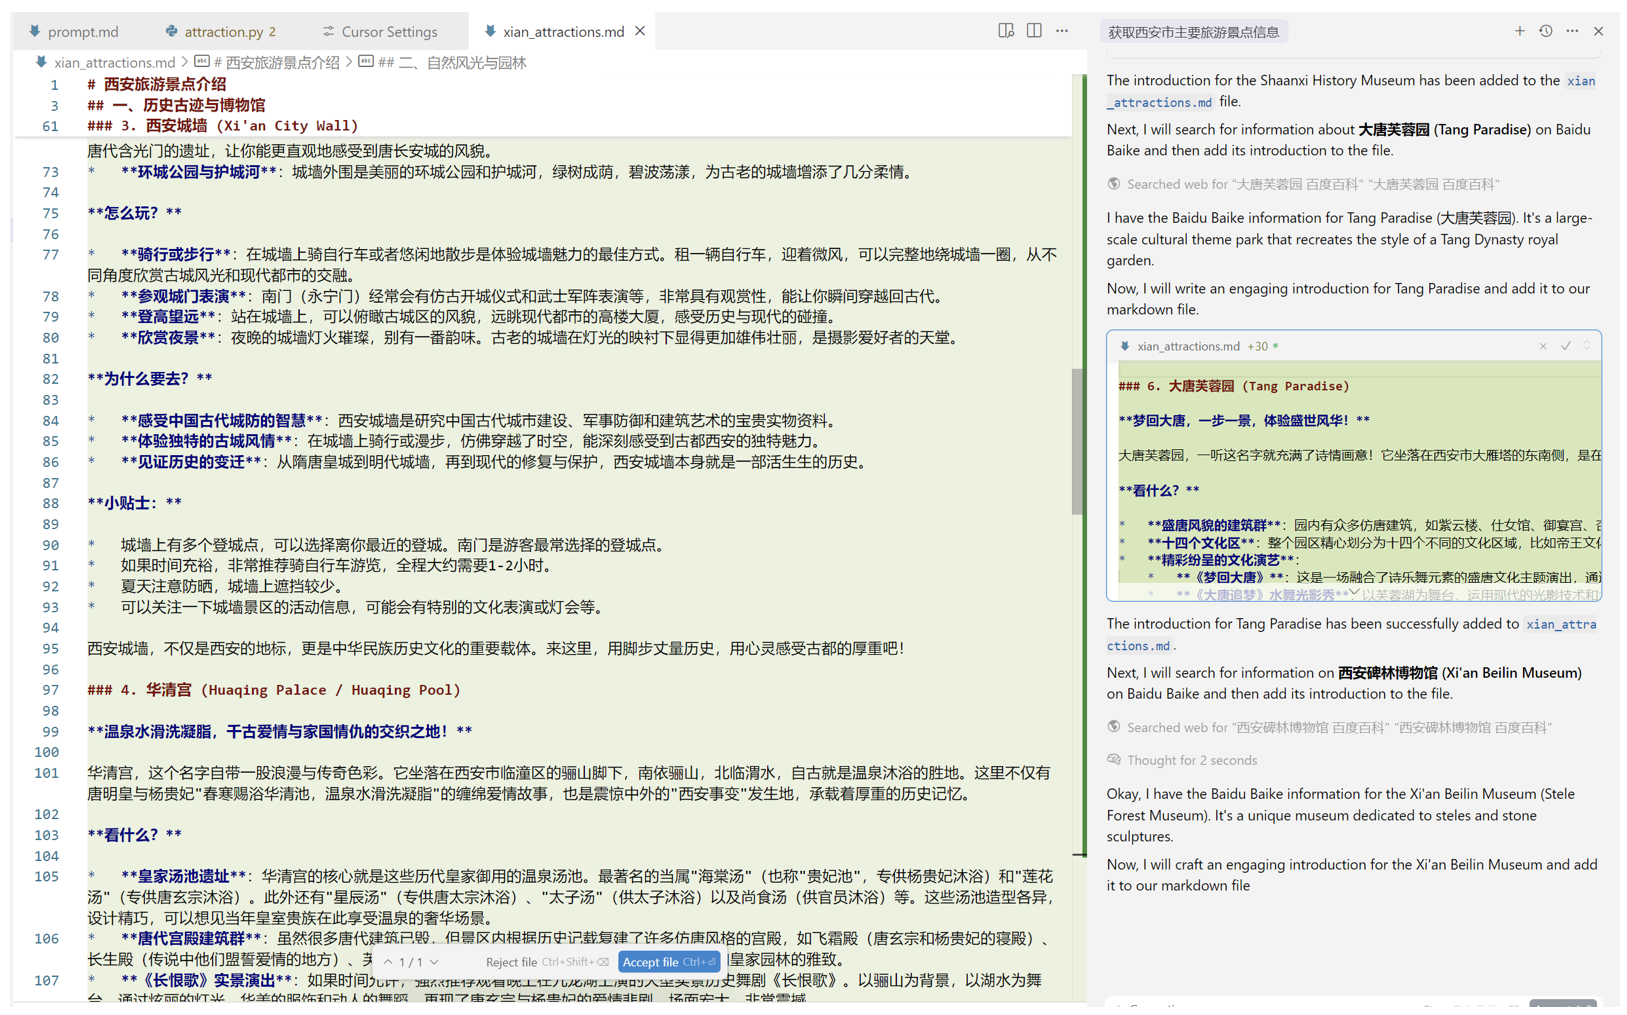Image resolution: width=1627 pixels, height=1015 pixels.
Task: Click the file icon on the prompt.md tab
Action: pyautogui.click(x=35, y=32)
